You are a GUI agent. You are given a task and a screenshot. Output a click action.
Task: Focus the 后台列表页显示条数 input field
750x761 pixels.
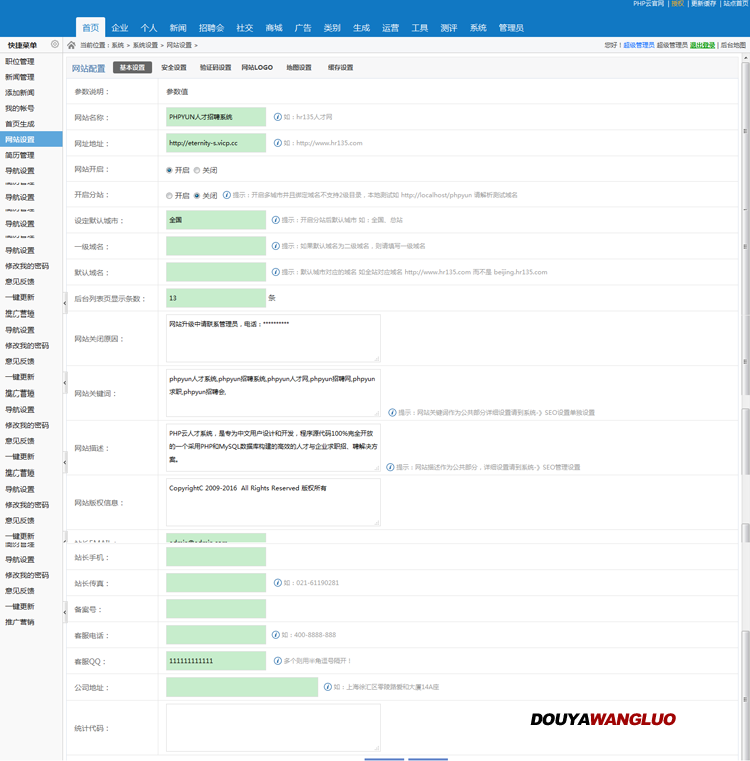click(216, 298)
